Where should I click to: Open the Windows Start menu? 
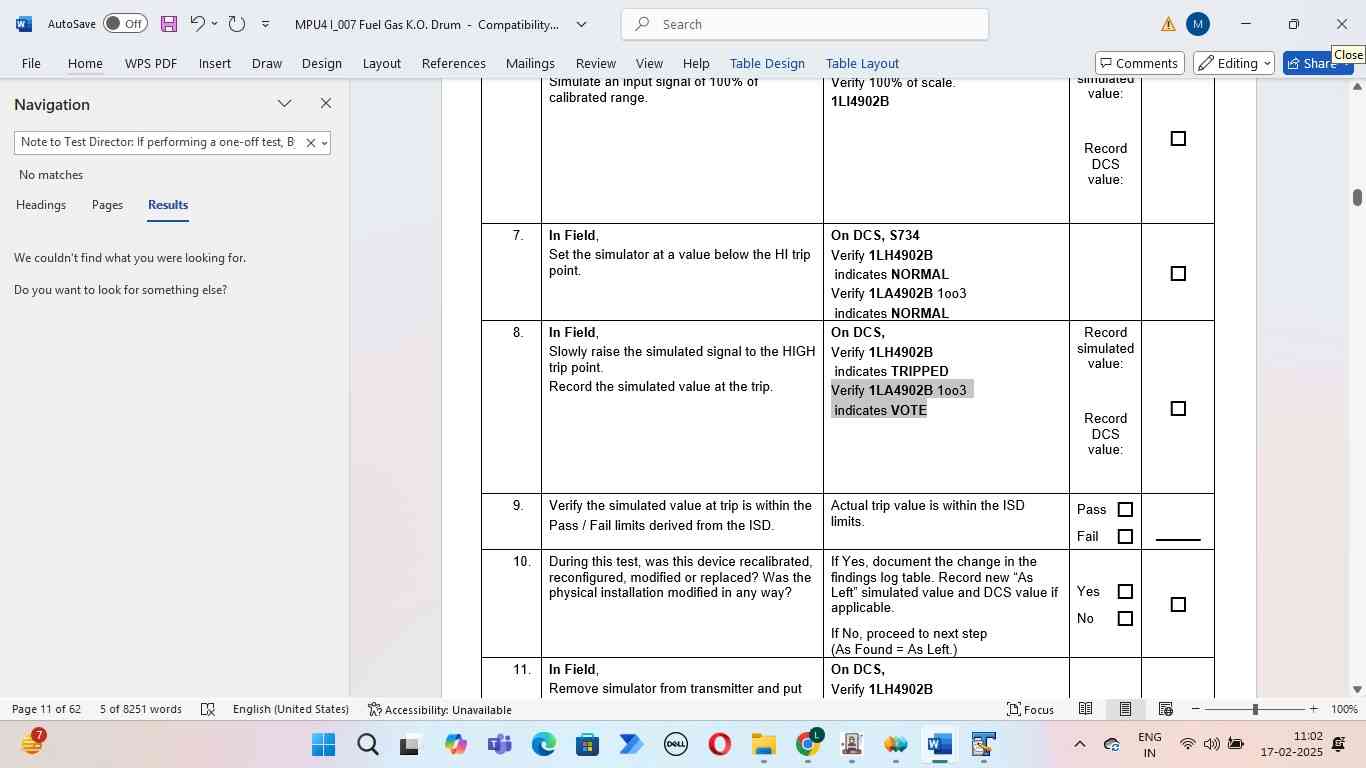pyautogui.click(x=324, y=745)
